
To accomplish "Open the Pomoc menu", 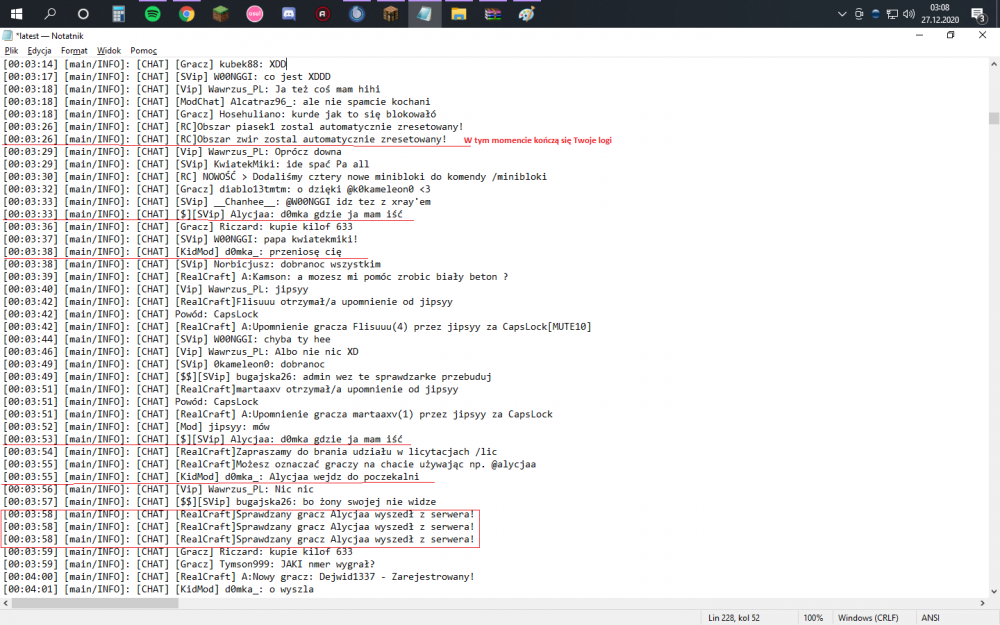I will 143,50.
